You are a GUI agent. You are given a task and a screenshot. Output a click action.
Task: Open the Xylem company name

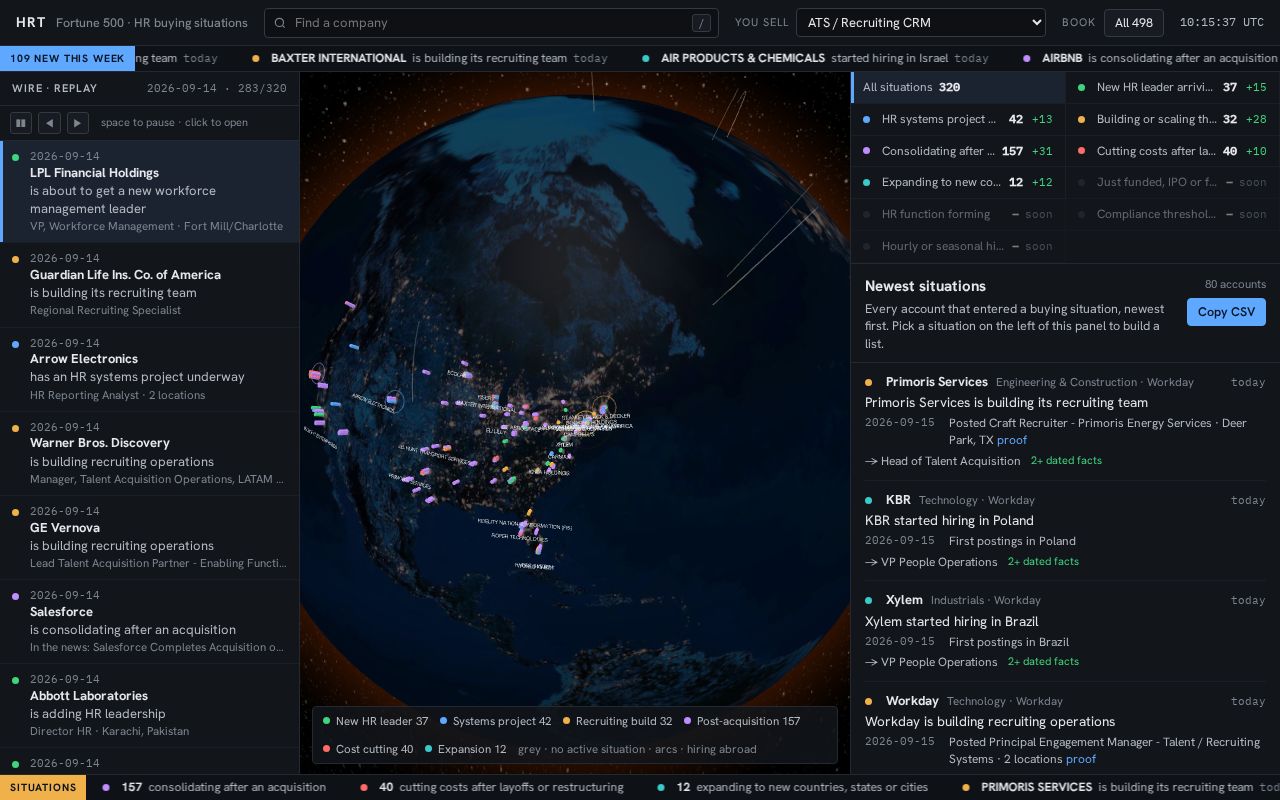pos(904,600)
